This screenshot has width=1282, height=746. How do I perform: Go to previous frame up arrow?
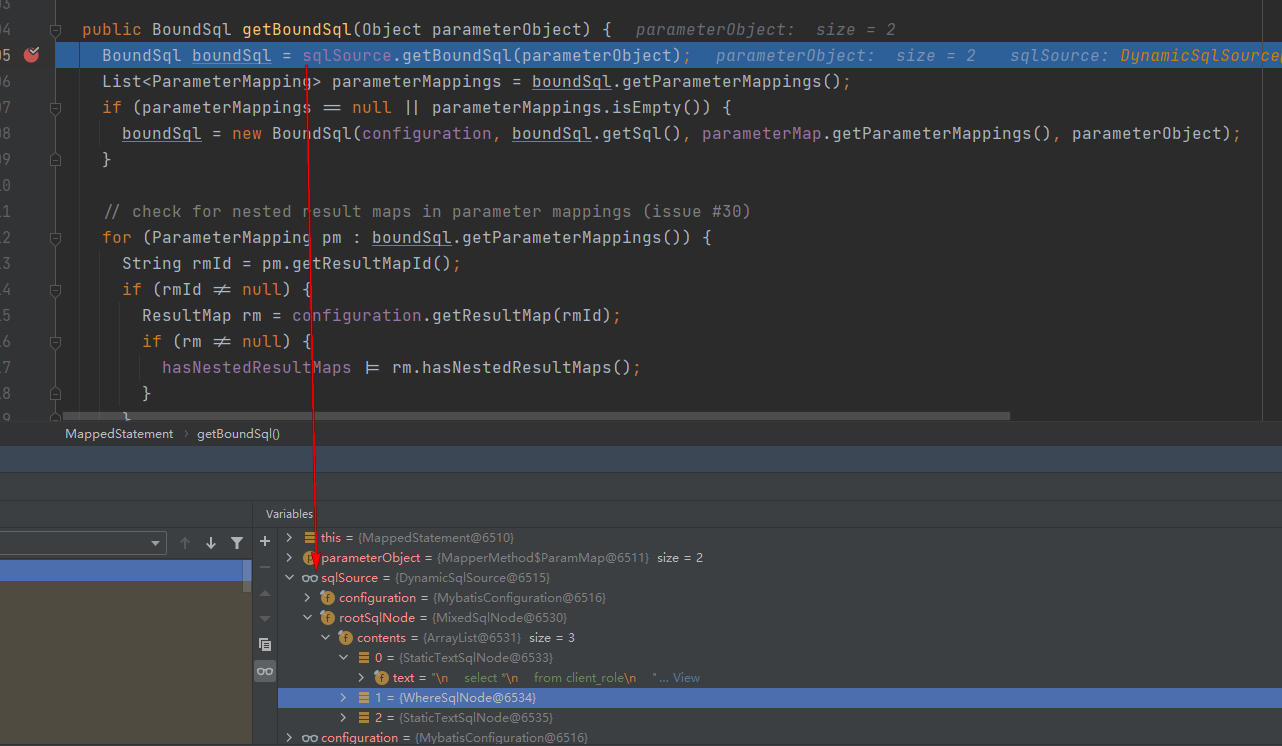click(185, 543)
